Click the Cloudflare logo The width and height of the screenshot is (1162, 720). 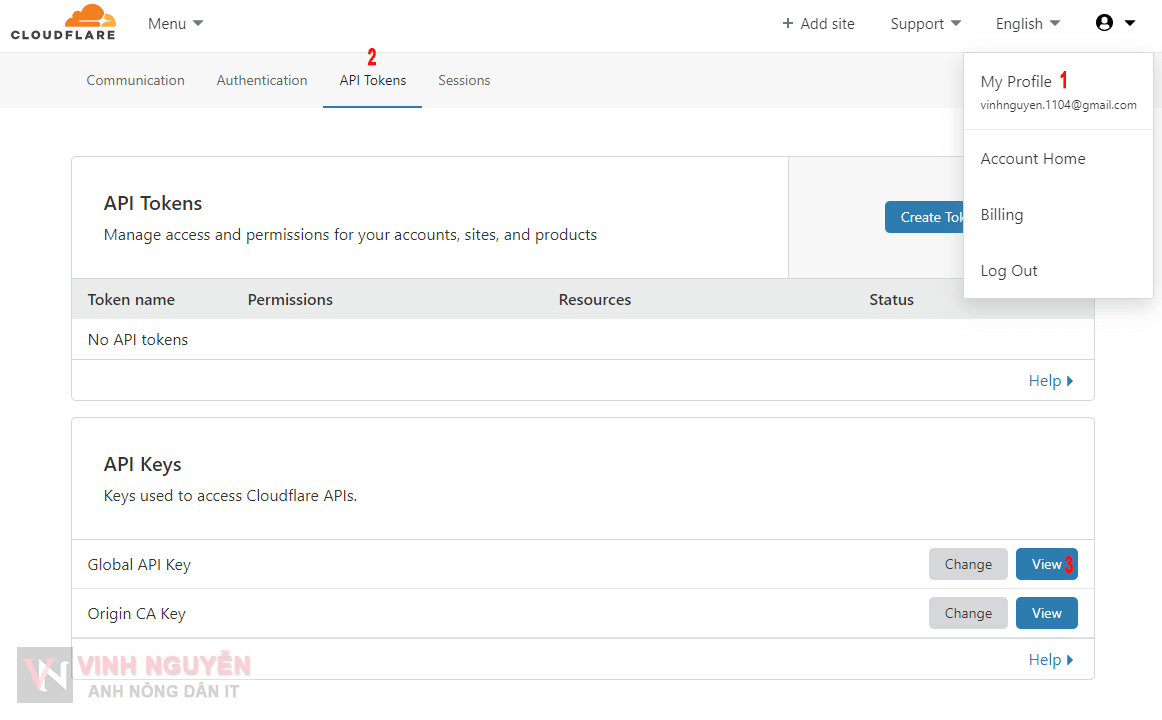[63, 22]
